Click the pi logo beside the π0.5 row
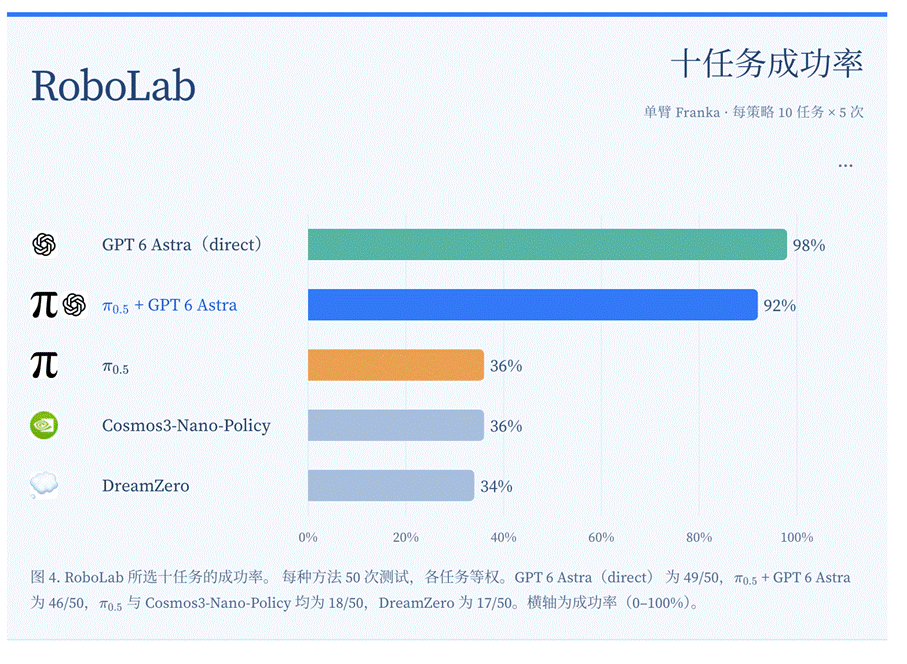This screenshot has height=664, width=907. pyautogui.click(x=44, y=365)
